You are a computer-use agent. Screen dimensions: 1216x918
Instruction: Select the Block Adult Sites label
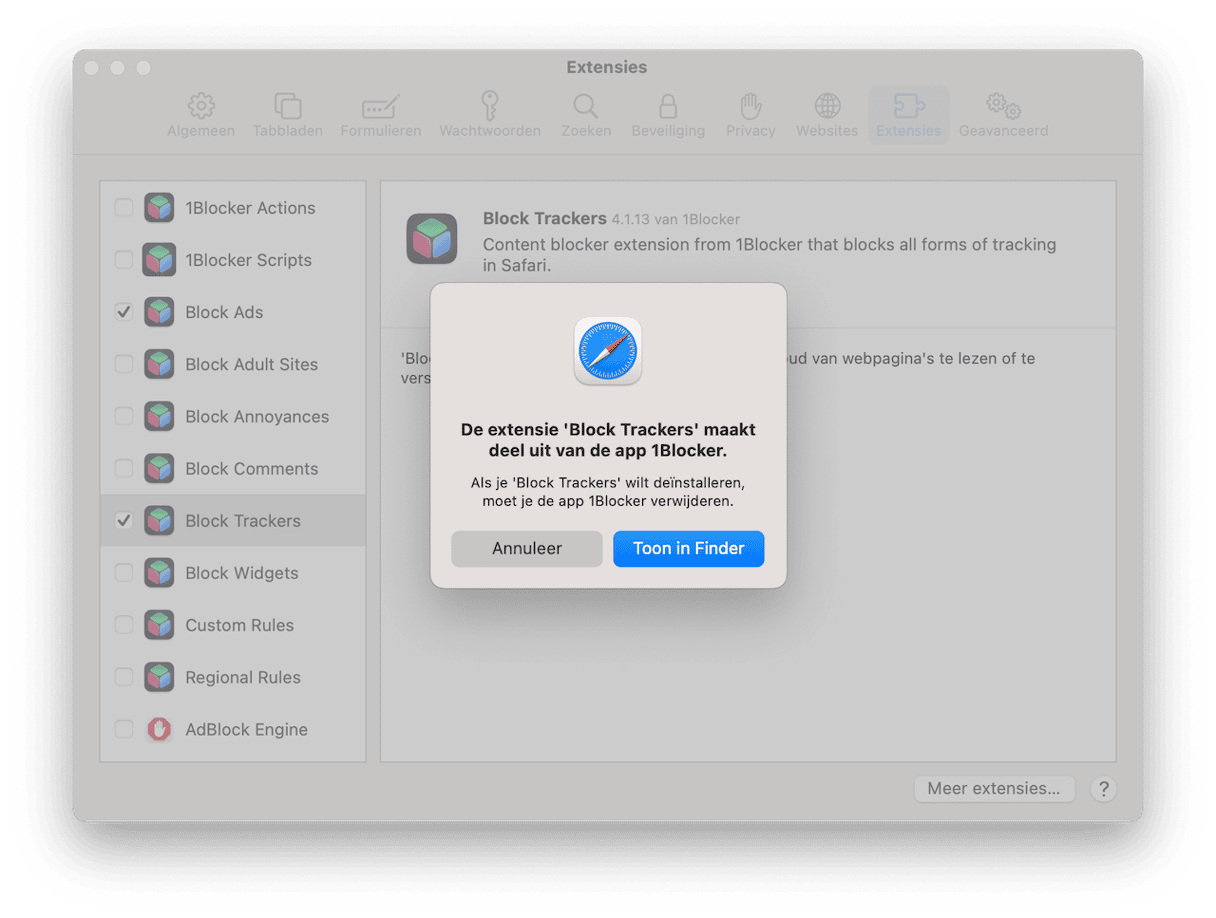(x=252, y=364)
